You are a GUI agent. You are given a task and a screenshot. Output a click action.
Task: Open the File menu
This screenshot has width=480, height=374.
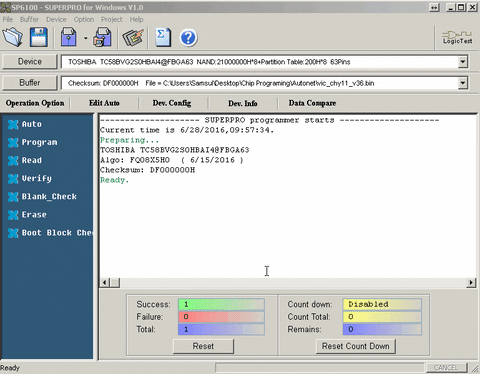tap(7, 19)
